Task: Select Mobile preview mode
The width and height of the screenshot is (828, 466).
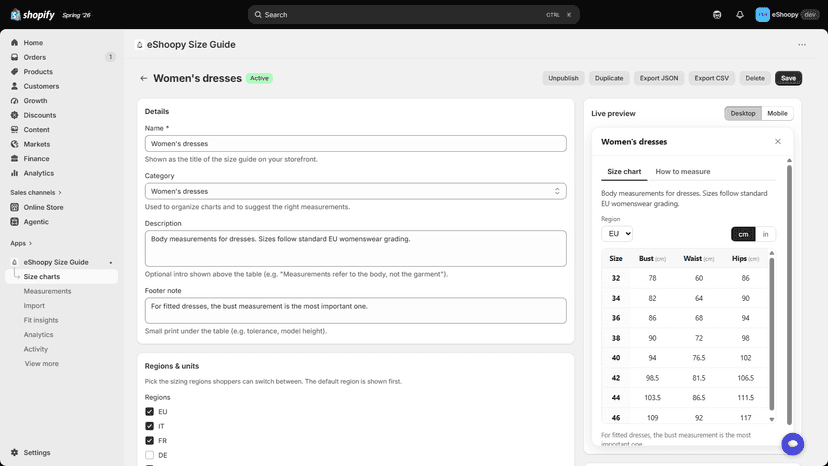Action: coord(777,114)
